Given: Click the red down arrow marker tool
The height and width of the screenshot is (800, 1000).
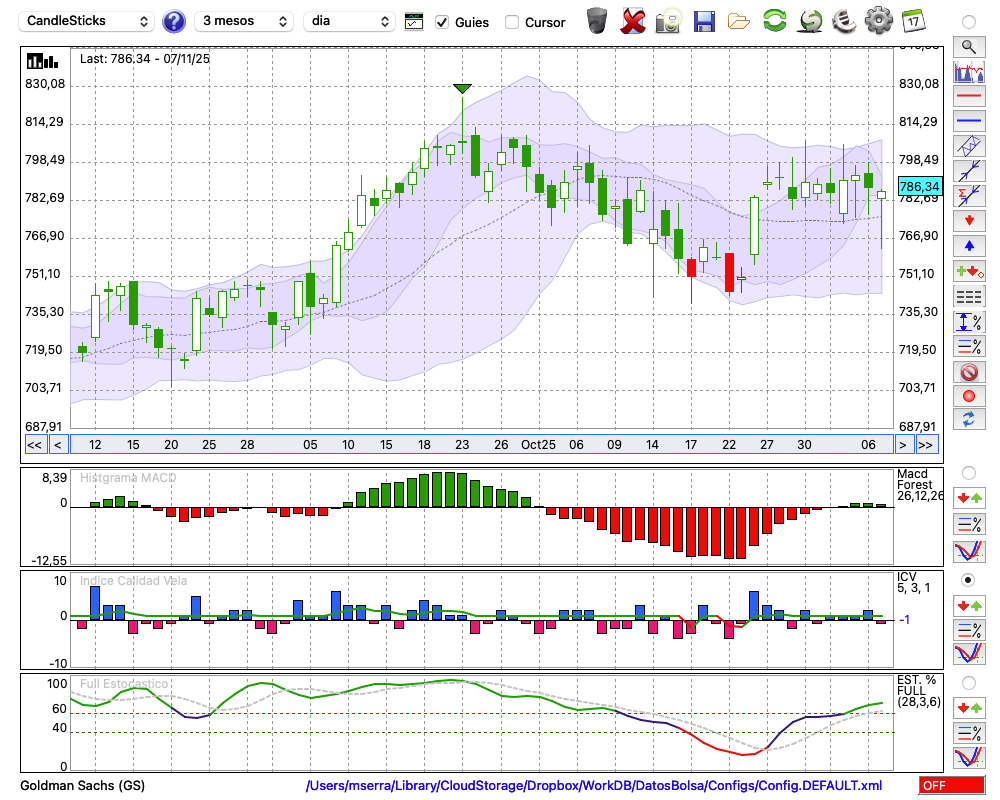Looking at the screenshot, I should click(x=968, y=220).
